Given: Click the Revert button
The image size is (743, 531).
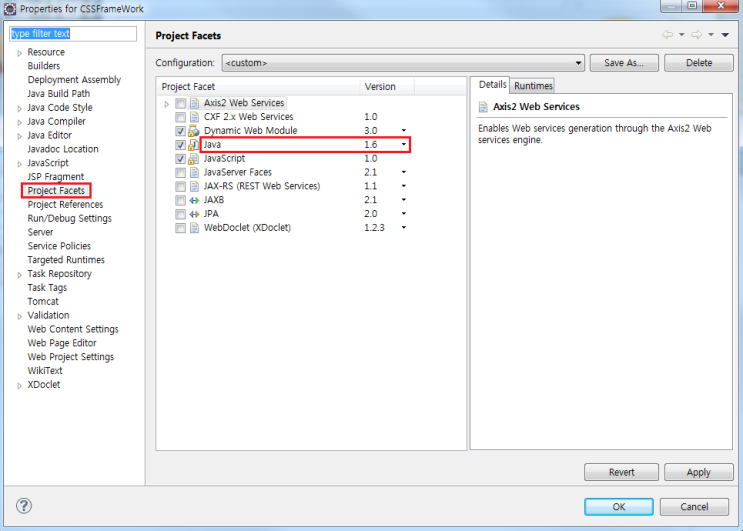Looking at the screenshot, I should coord(621,472).
